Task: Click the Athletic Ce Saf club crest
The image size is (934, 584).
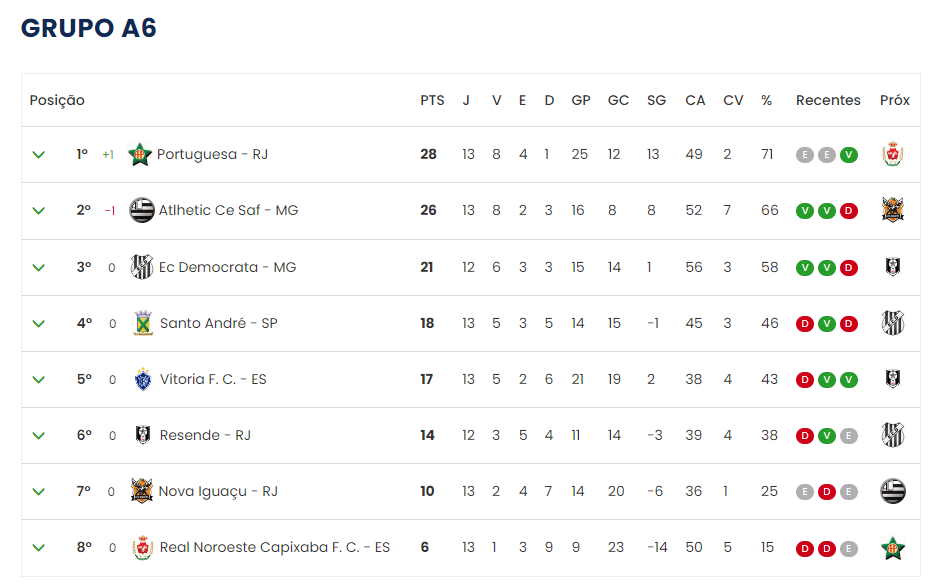Action: click(142, 211)
